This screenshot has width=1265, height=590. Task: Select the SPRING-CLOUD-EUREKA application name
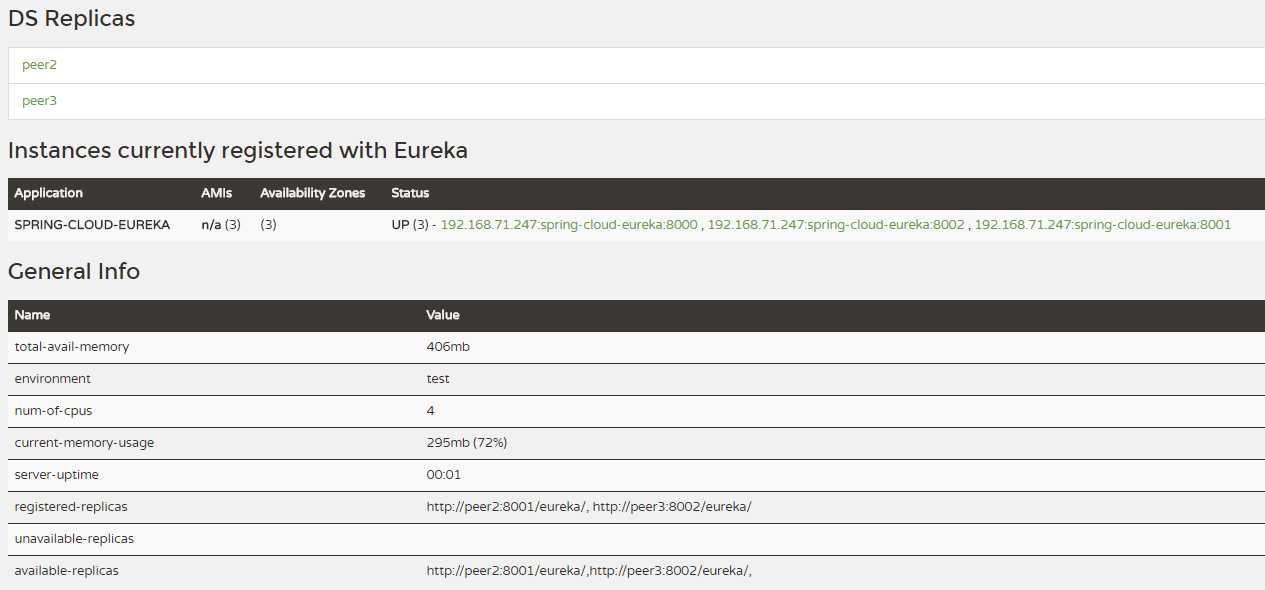(92, 225)
